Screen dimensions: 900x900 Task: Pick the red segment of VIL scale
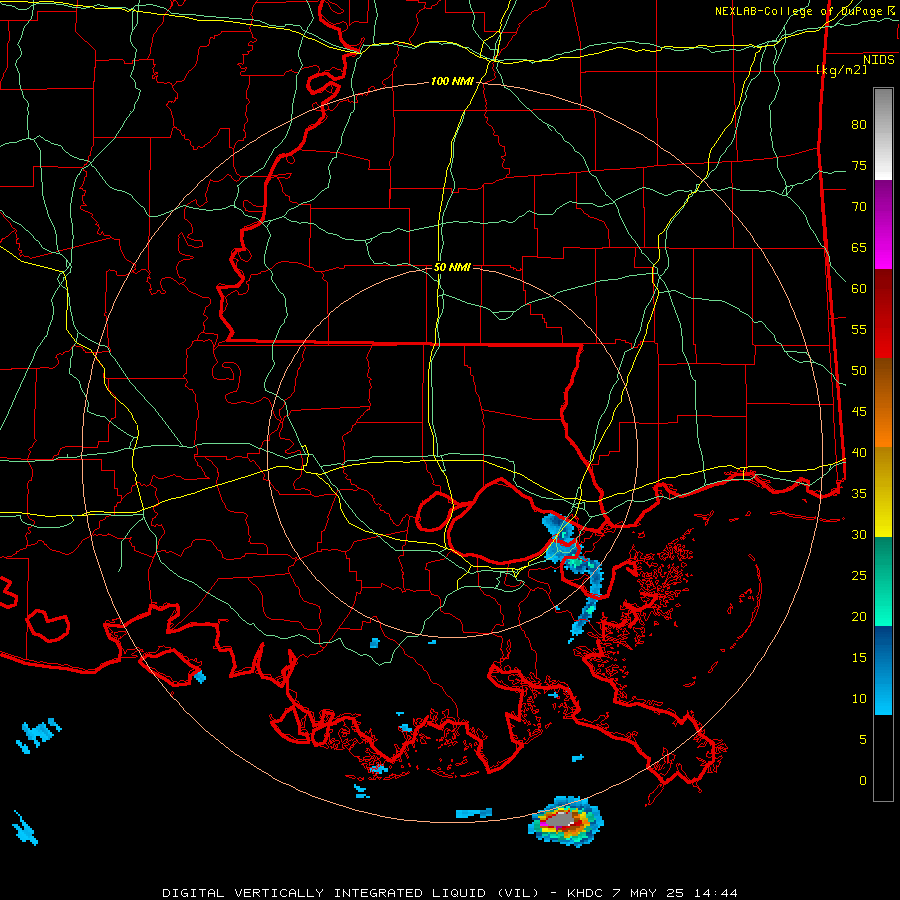[x=883, y=314]
